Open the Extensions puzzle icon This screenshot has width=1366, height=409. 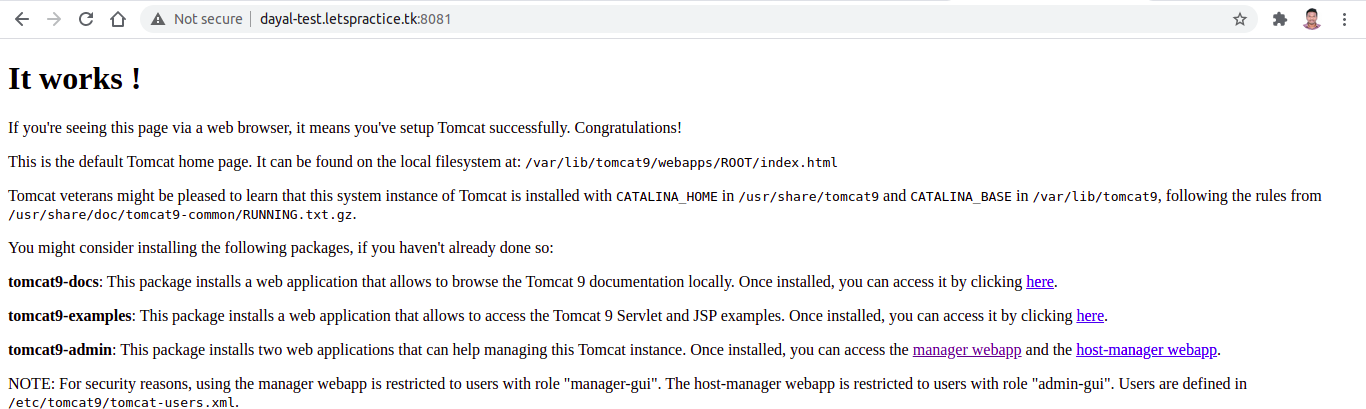tap(1279, 19)
